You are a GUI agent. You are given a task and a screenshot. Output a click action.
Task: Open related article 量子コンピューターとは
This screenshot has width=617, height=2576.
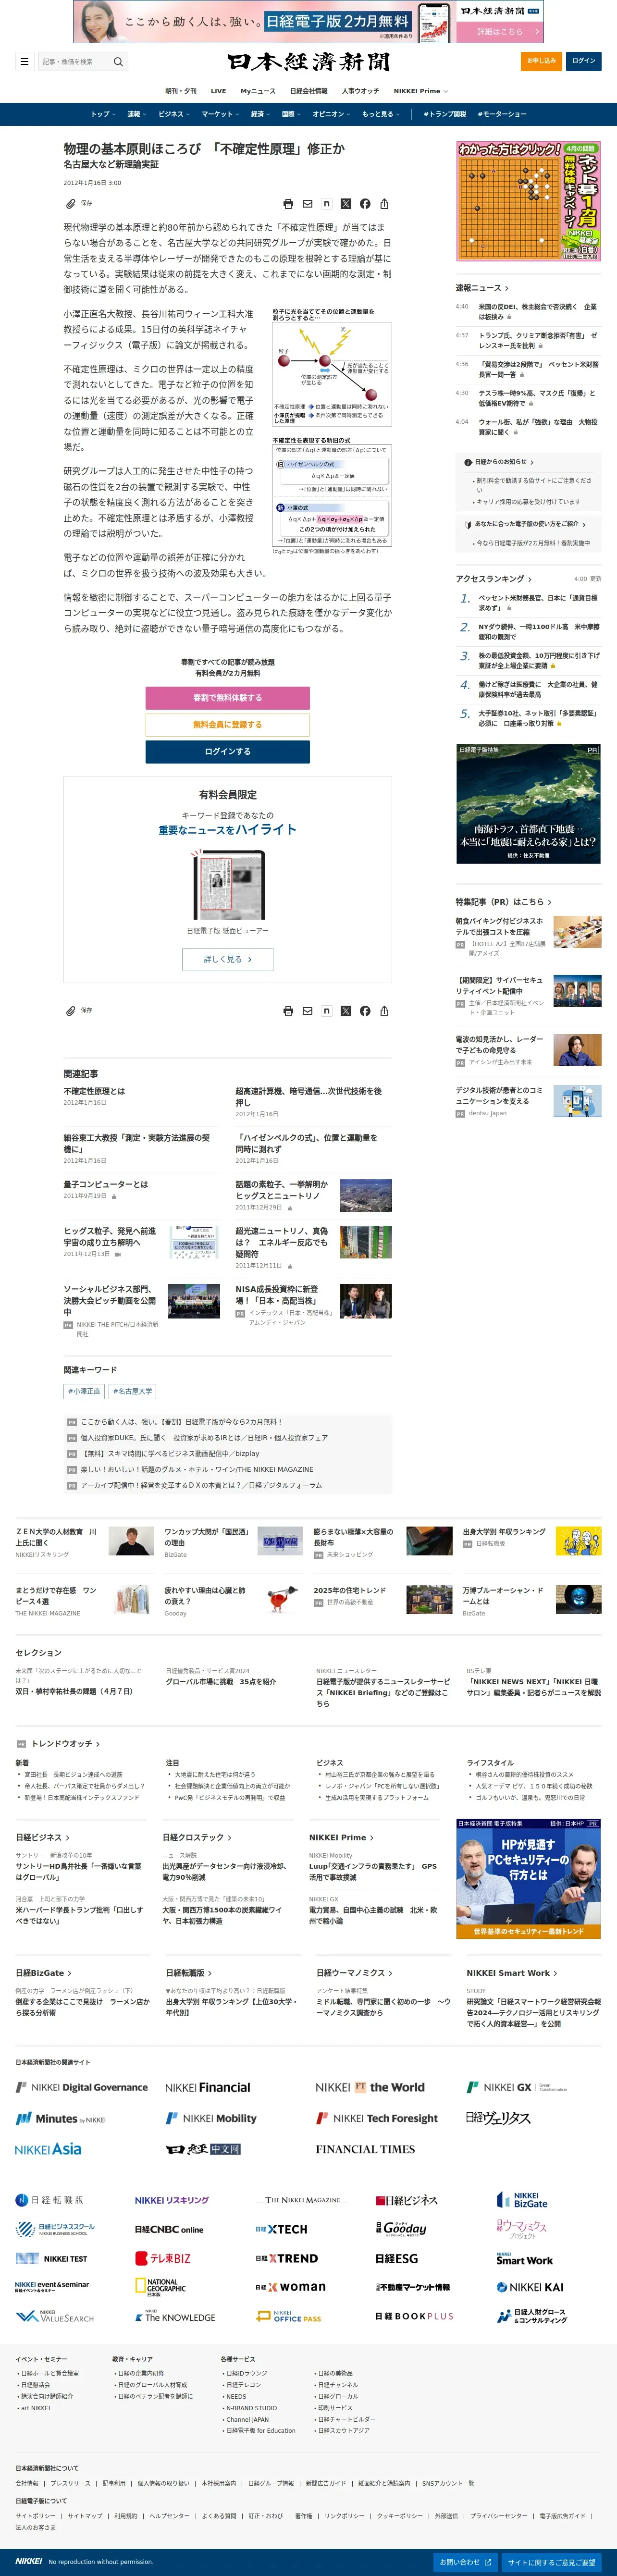pos(105,1184)
